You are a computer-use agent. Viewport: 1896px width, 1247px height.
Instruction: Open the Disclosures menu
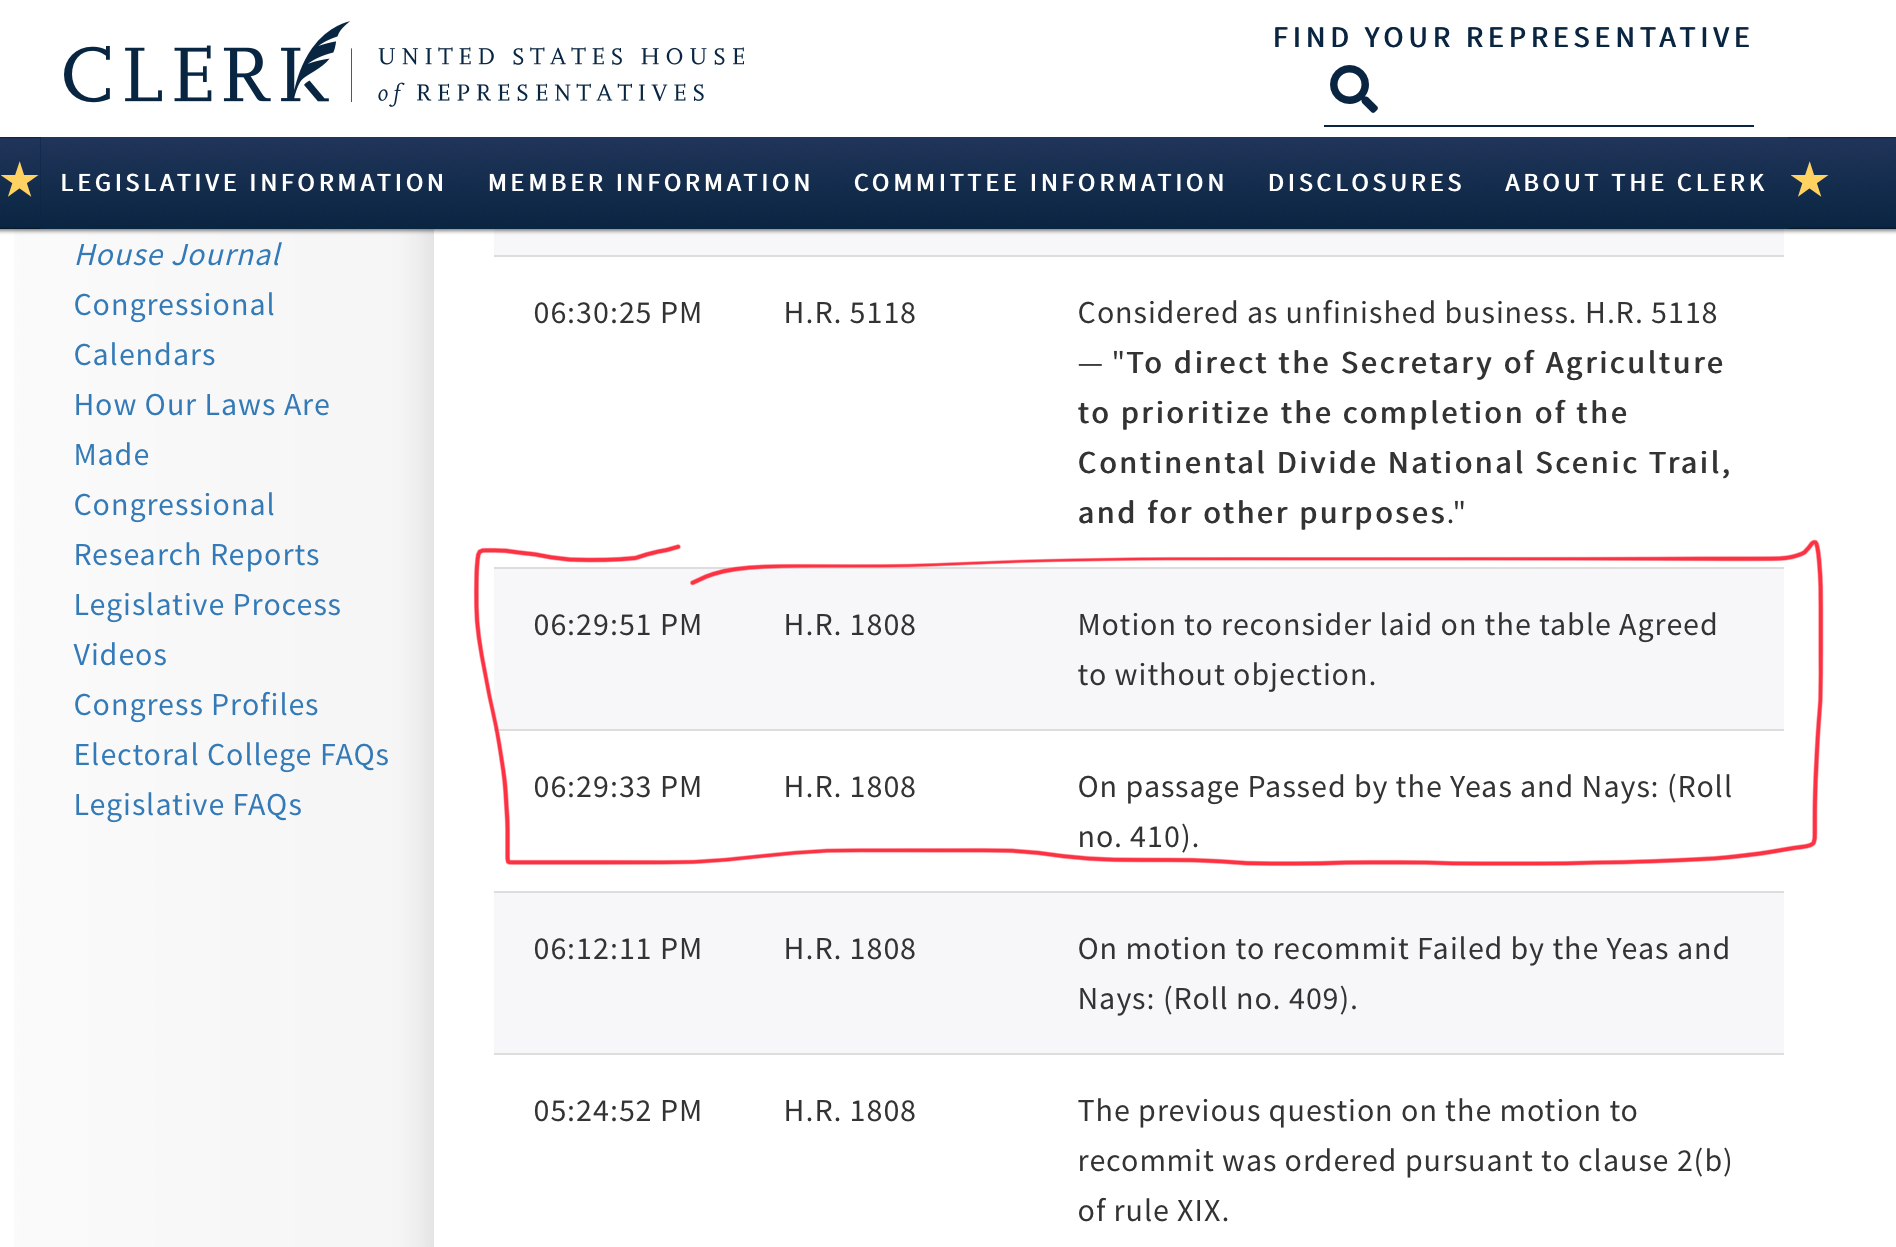point(1365,183)
